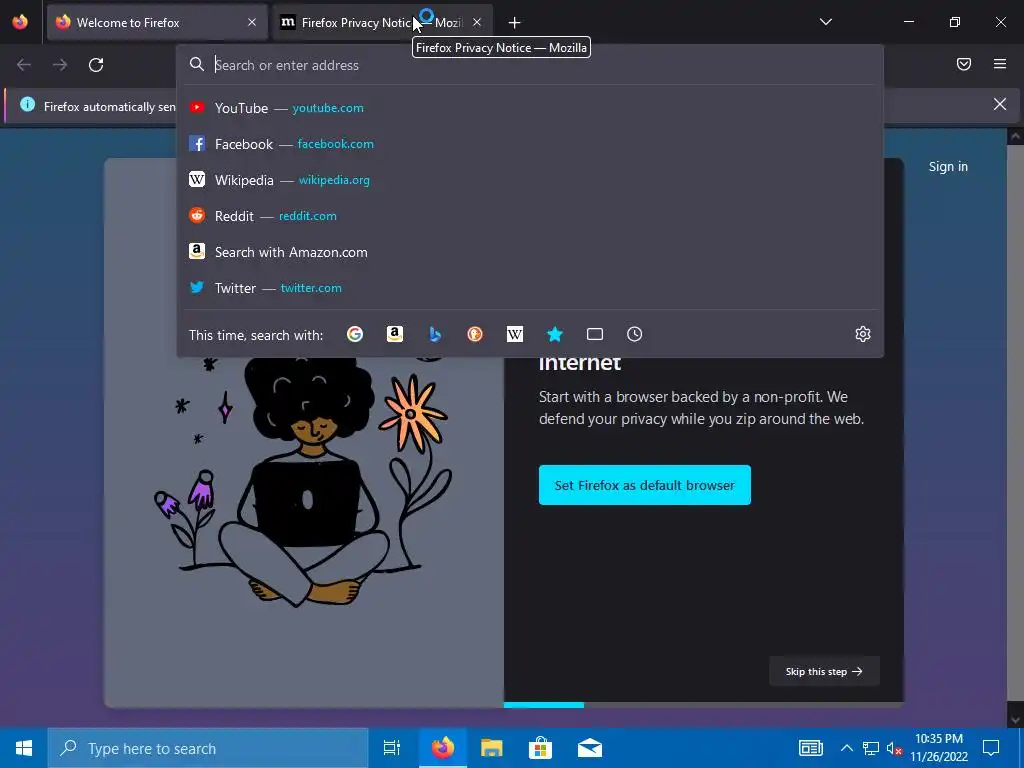1024x768 pixels.
Task: Open search settings gear icon
Action: point(863,334)
